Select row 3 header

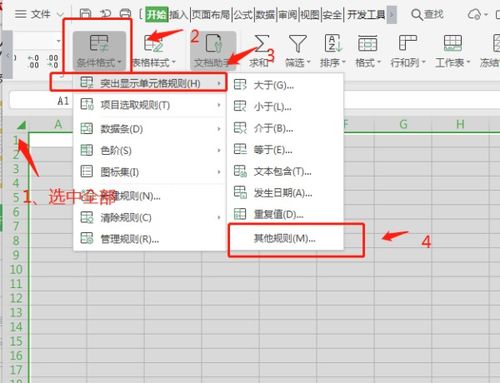[x=16, y=169]
